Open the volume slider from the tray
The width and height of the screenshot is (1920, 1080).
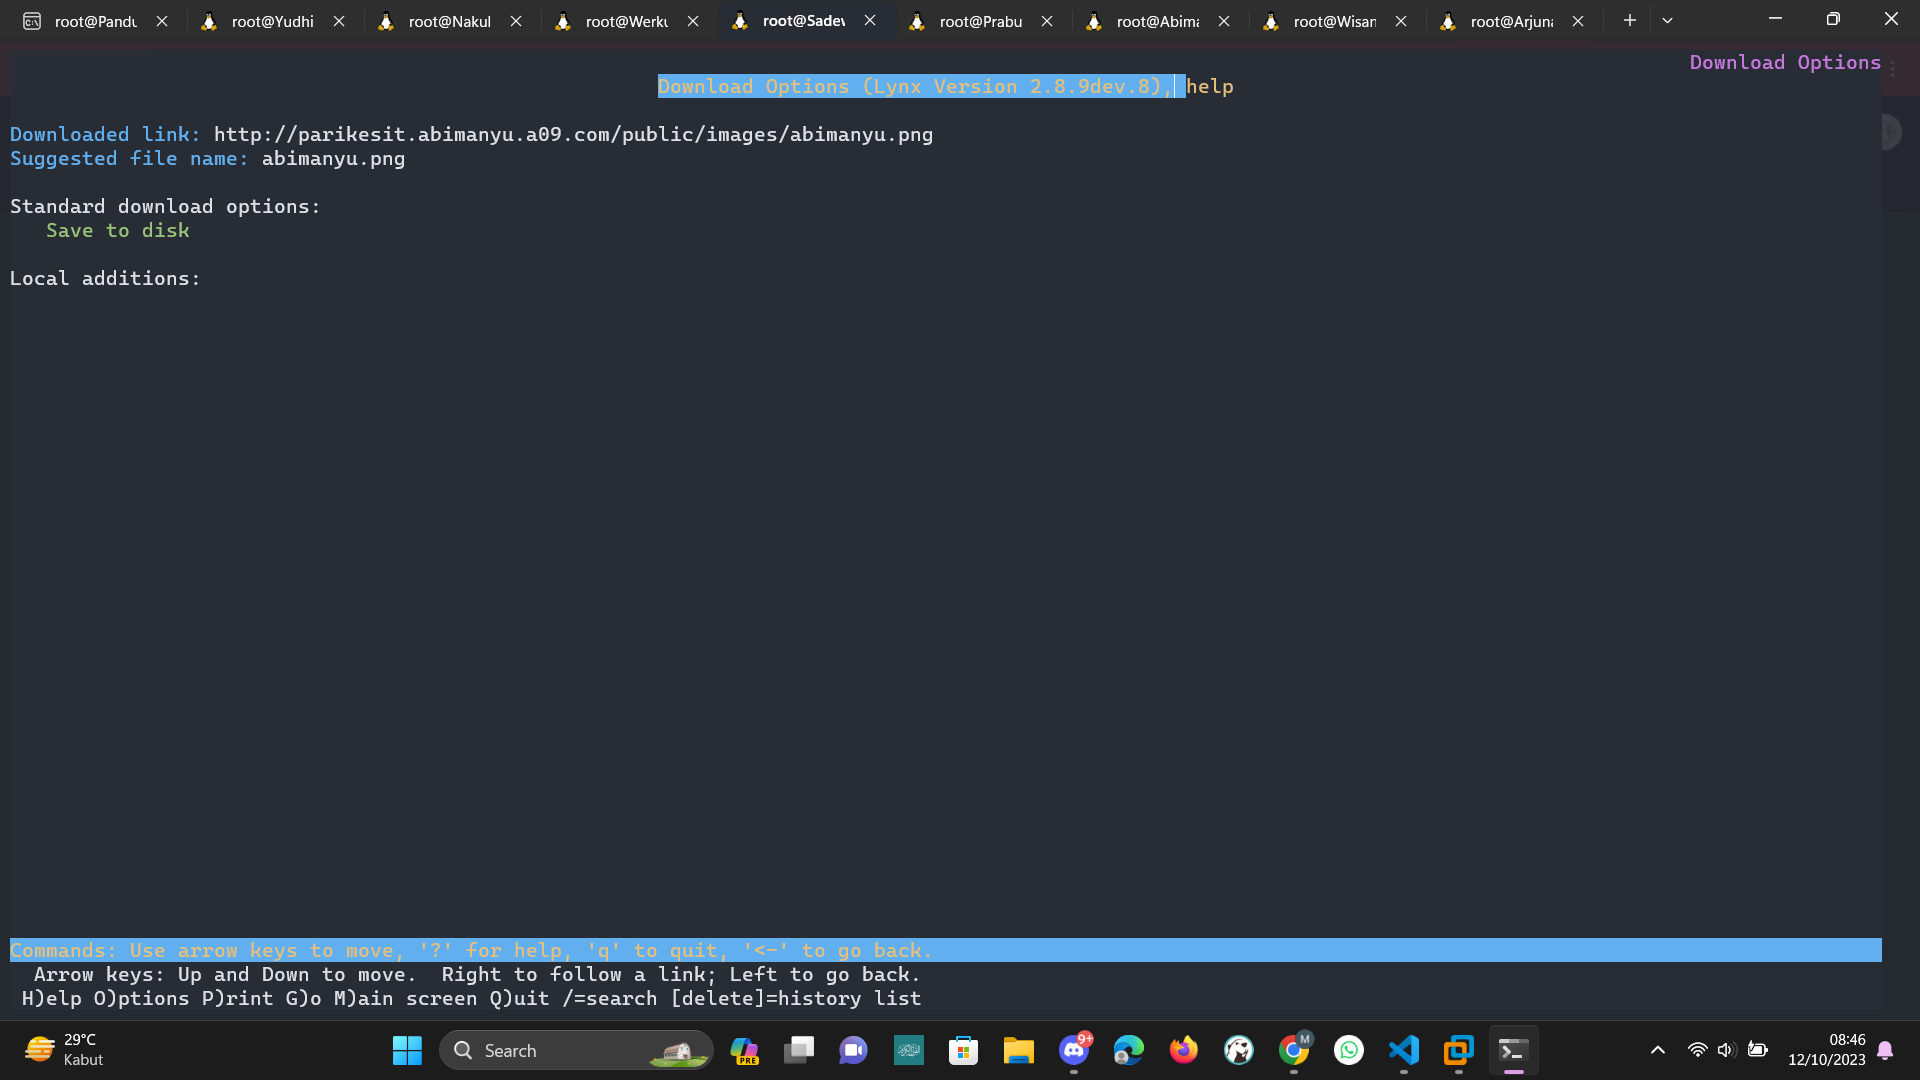[1726, 1050]
